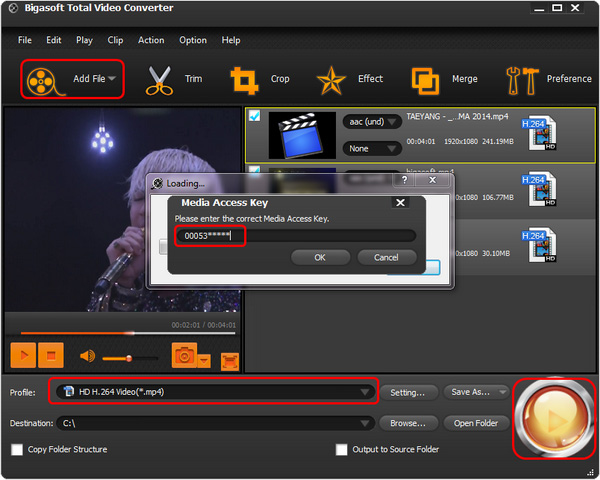Minimize the Bigasoft window

(539, 8)
